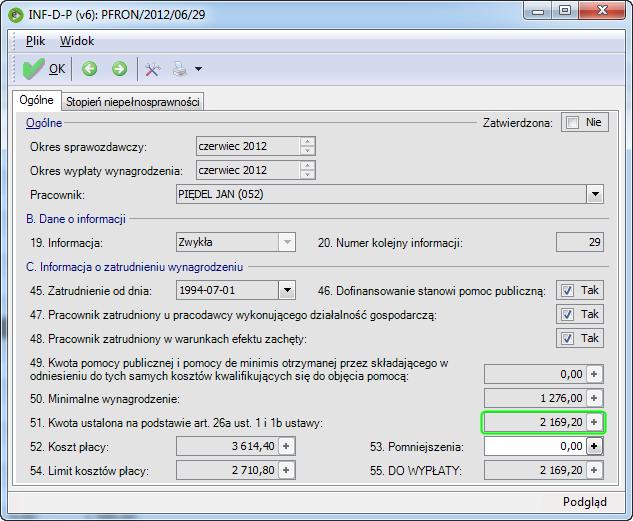The height and width of the screenshot is (521, 633).
Task: Click the Numer kolejny informacji field
Action: pyautogui.click(x=580, y=242)
